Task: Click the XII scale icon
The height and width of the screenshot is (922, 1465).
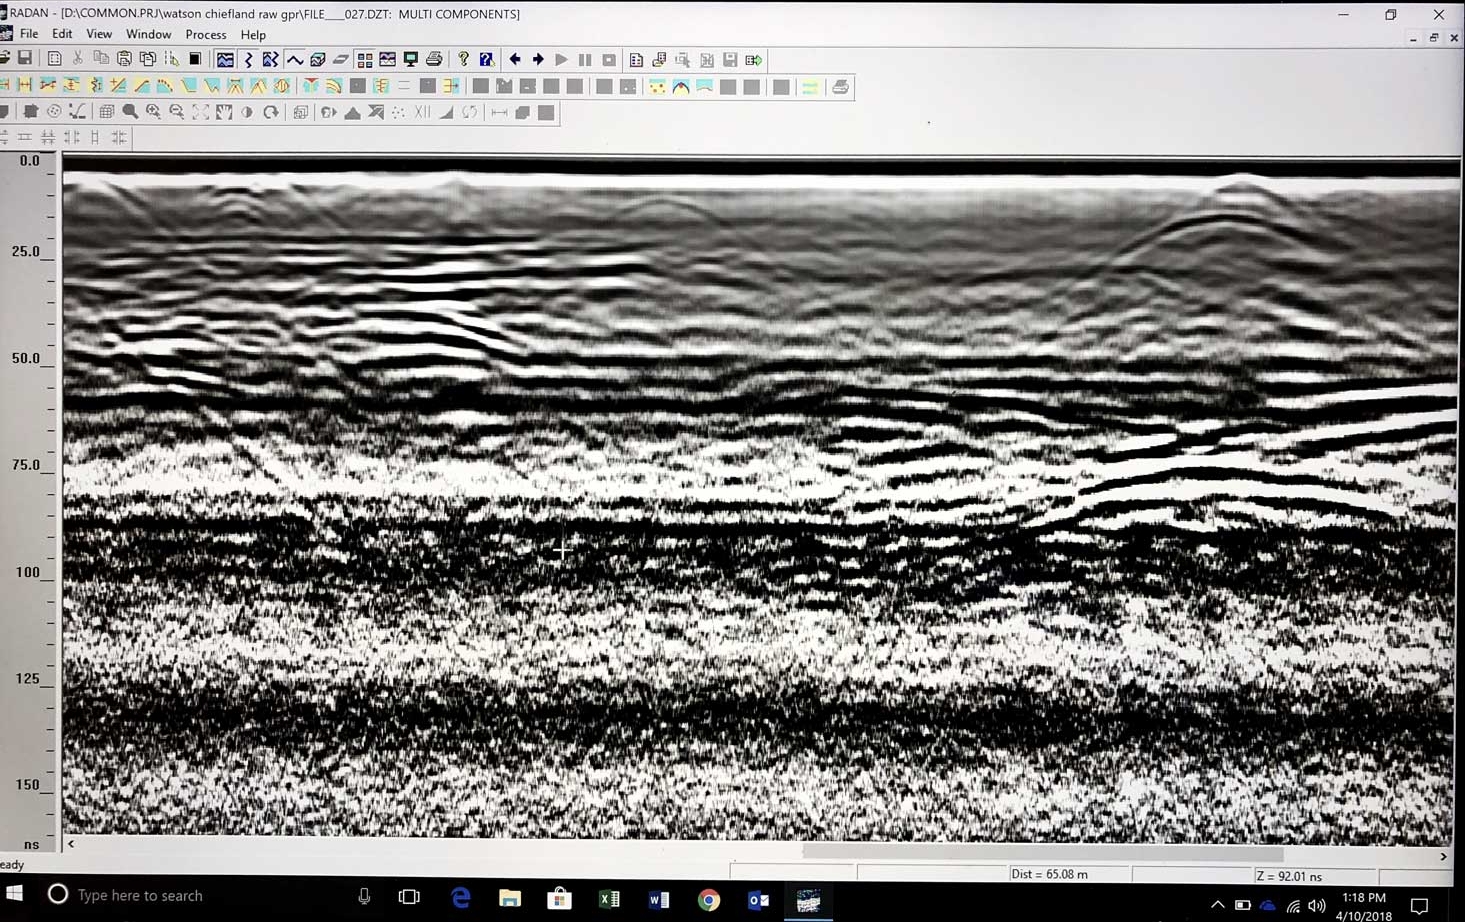Action: [x=422, y=112]
